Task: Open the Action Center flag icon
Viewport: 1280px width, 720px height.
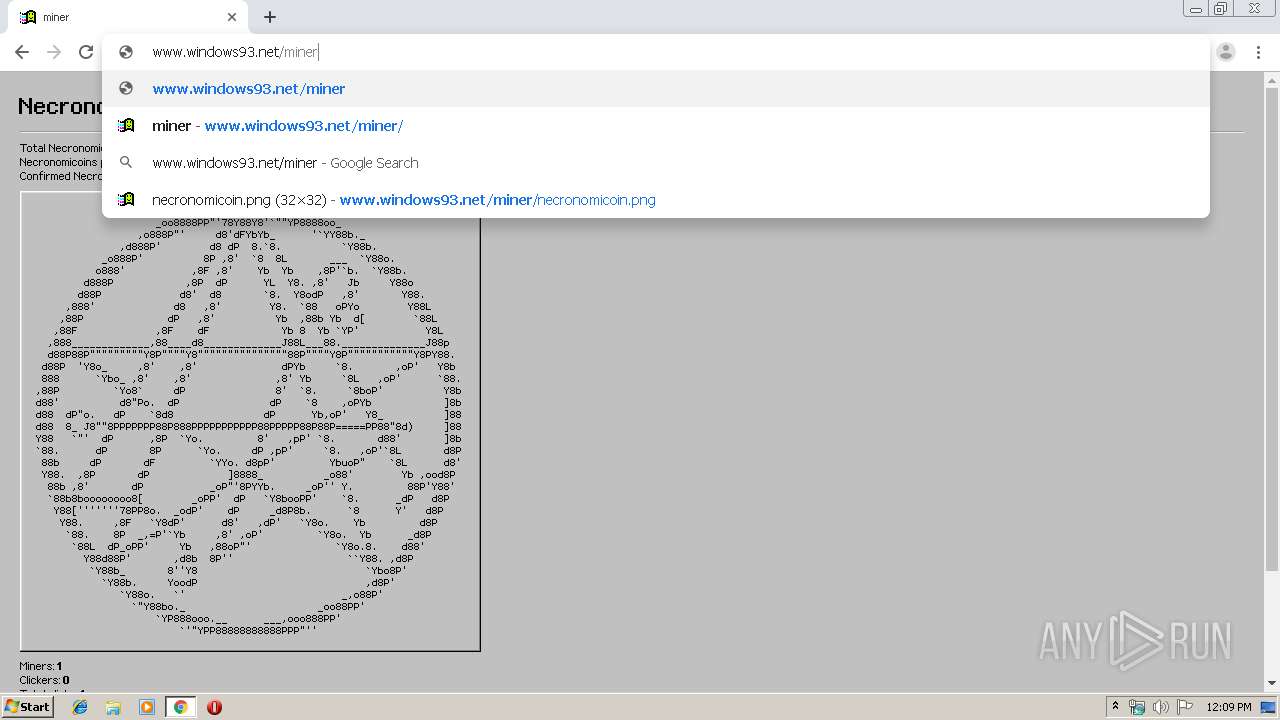Action: (1185, 707)
